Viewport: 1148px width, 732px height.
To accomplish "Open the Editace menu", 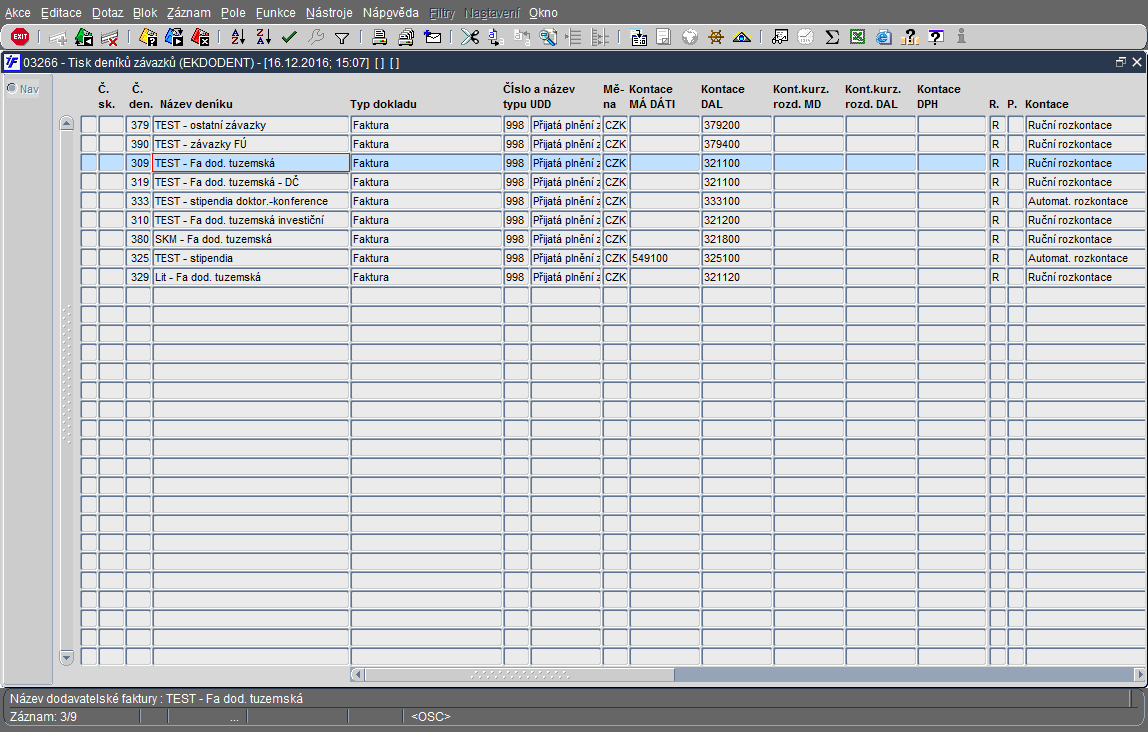I will click(x=62, y=12).
